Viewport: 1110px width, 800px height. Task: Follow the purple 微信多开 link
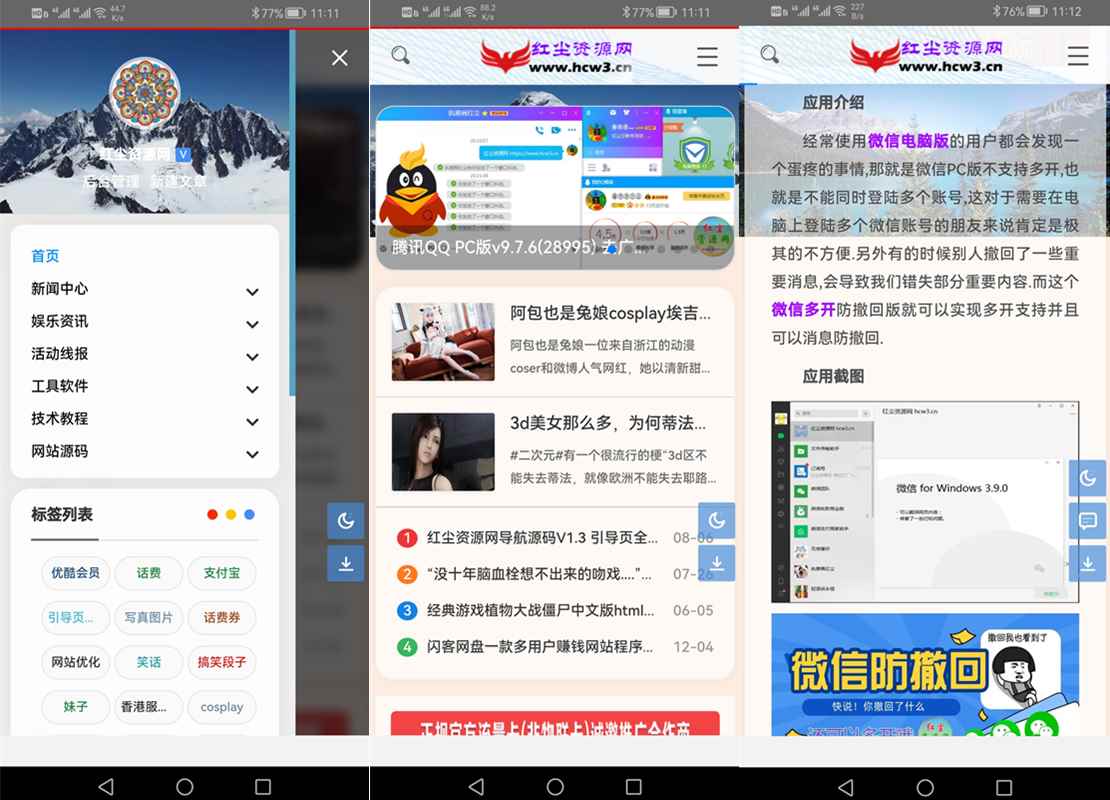[803, 309]
